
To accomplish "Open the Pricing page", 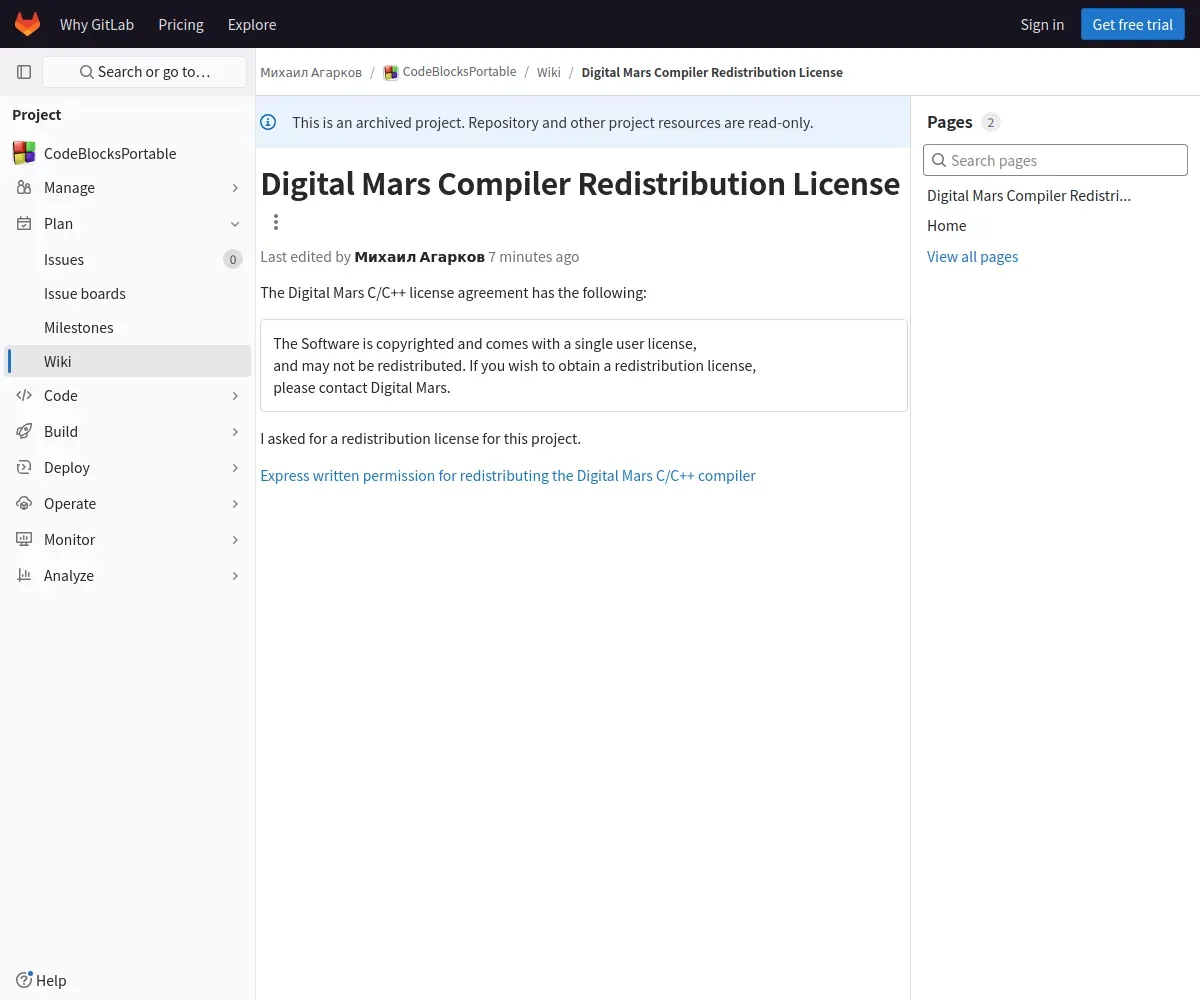I will pos(181,24).
